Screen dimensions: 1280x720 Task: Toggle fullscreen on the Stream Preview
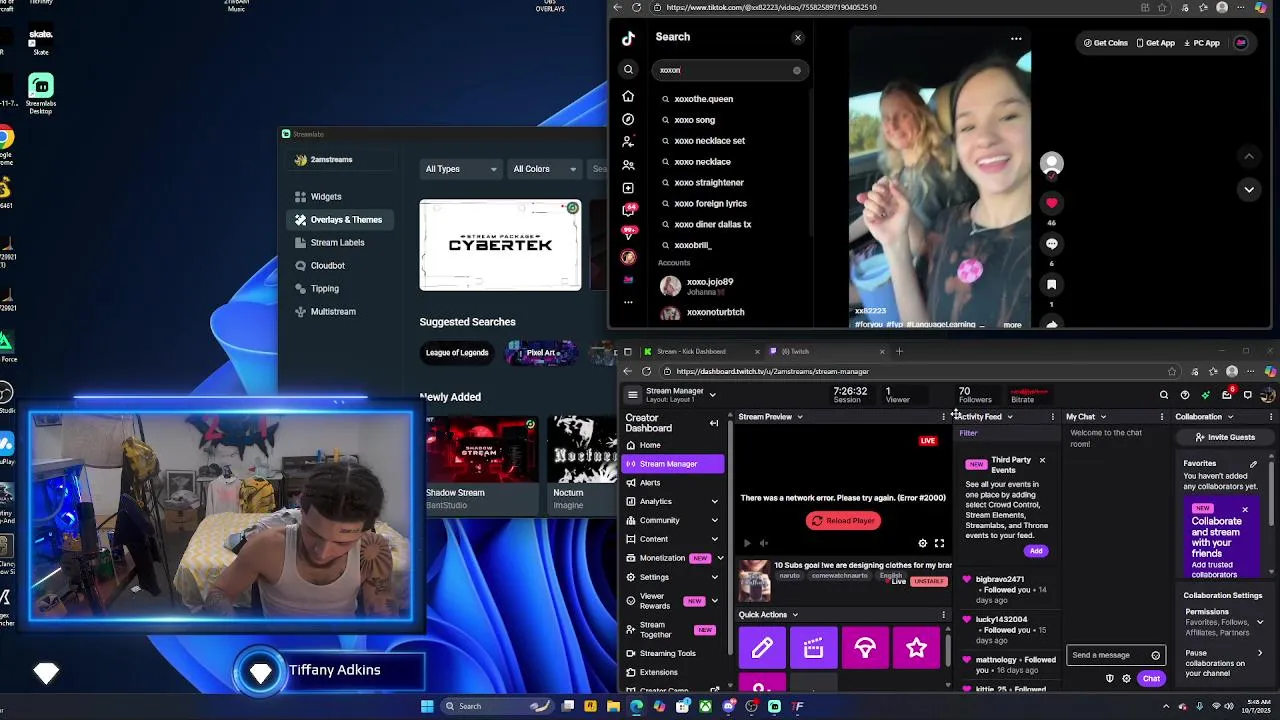[939, 543]
